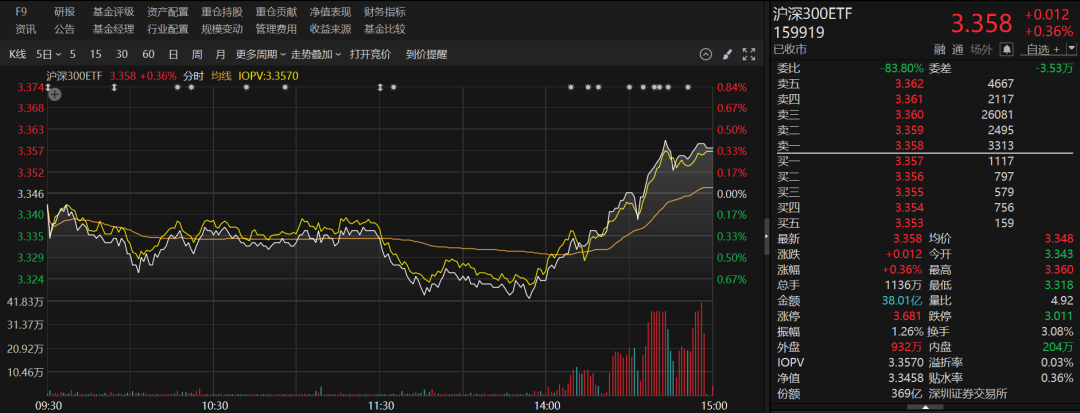Click the 融 margin tag

[x=939, y=49]
